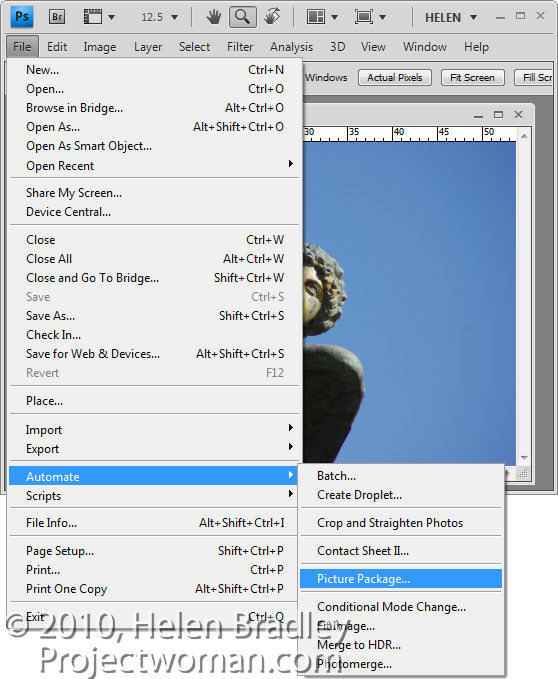Choose Page Setup...
Viewport: 558px width, 679px height.
pyautogui.click(x=155, y=551)
